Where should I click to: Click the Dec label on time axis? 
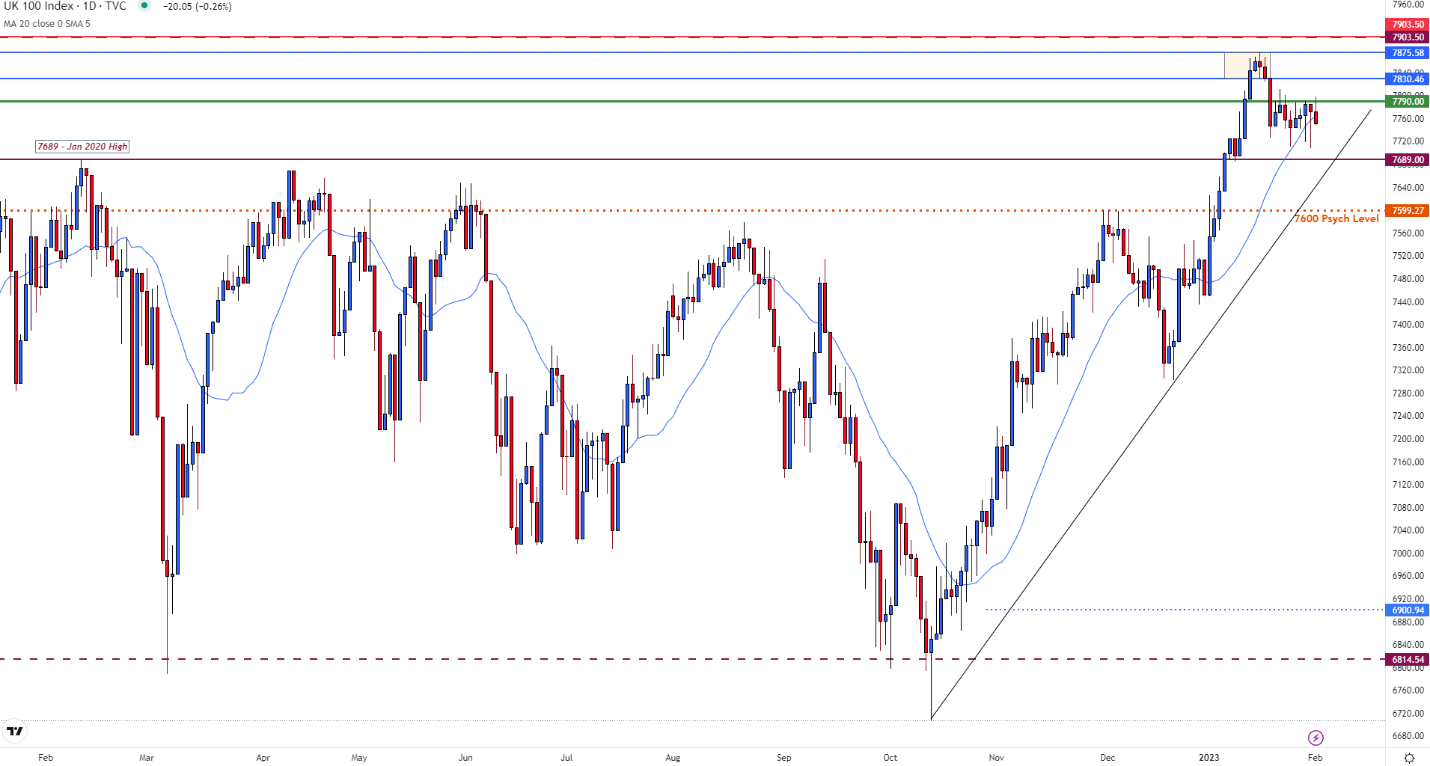coord(1105,758)
